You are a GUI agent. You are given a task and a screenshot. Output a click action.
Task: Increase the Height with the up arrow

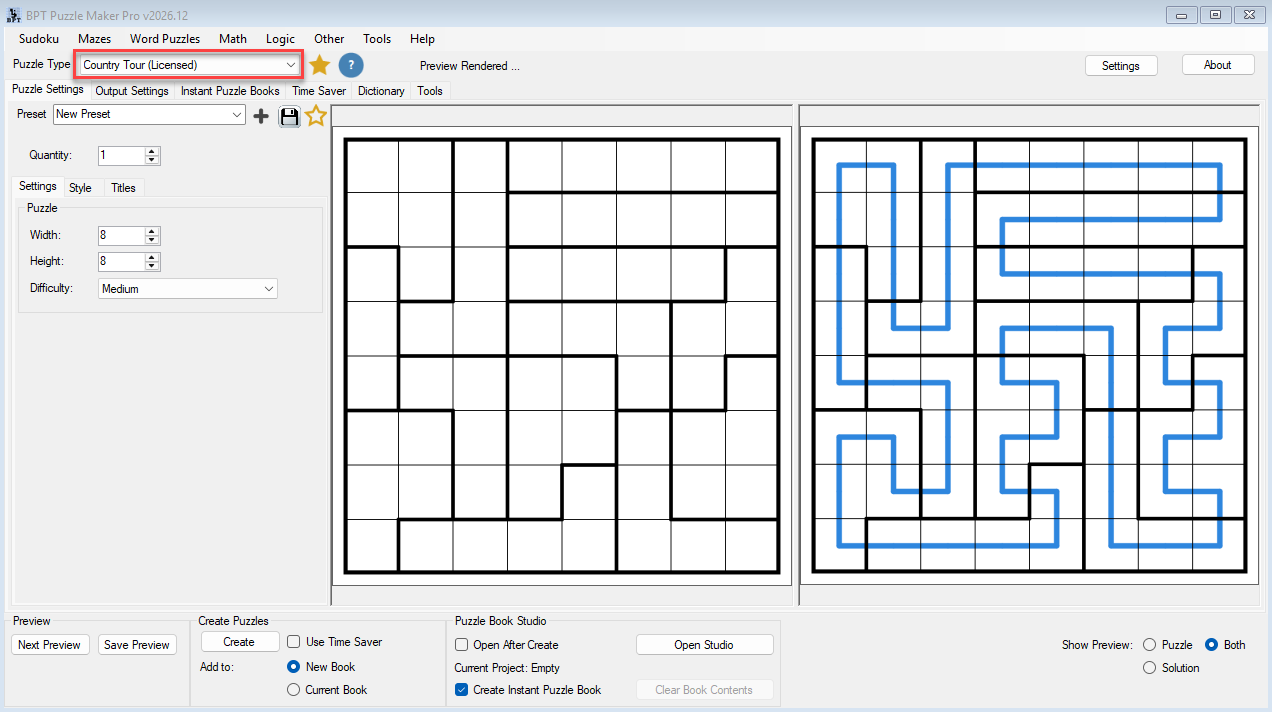[152, 257]
